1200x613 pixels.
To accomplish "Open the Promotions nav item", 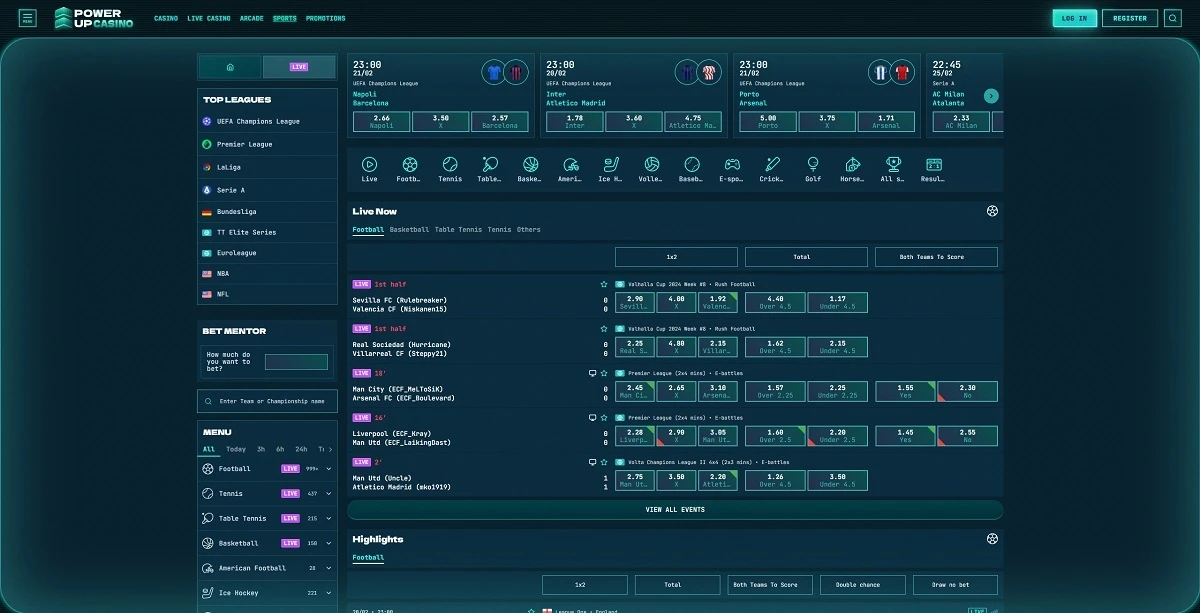I will pyautogui.click(x=325, y=18).
